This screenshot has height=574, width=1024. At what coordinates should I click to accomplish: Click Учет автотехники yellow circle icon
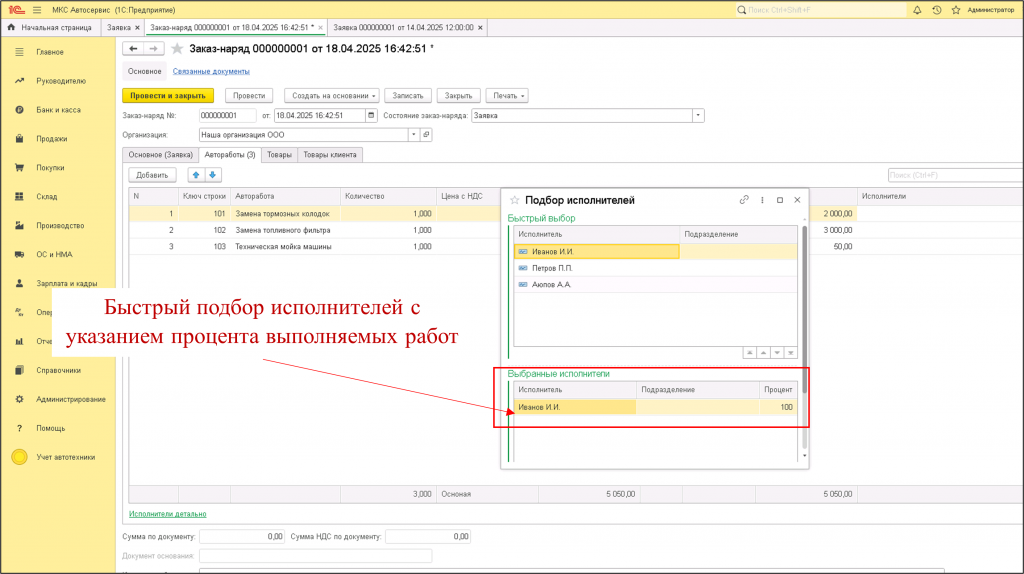(20, 457)
